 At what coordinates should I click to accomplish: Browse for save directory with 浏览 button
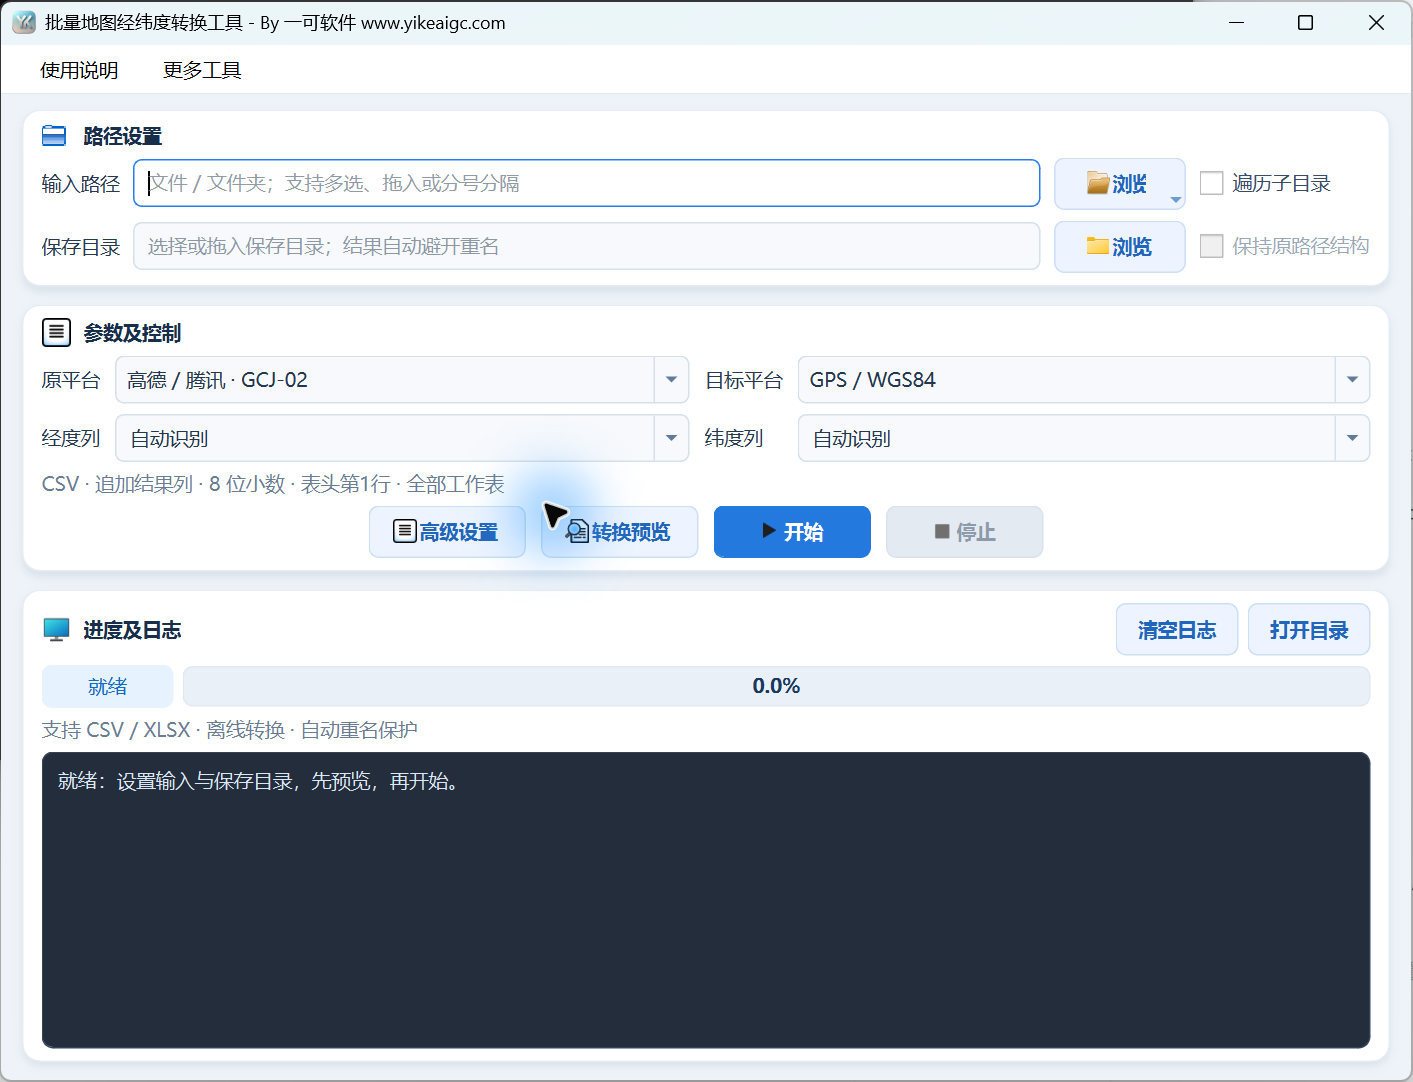pyautogui.click(x=1119, y=247)
